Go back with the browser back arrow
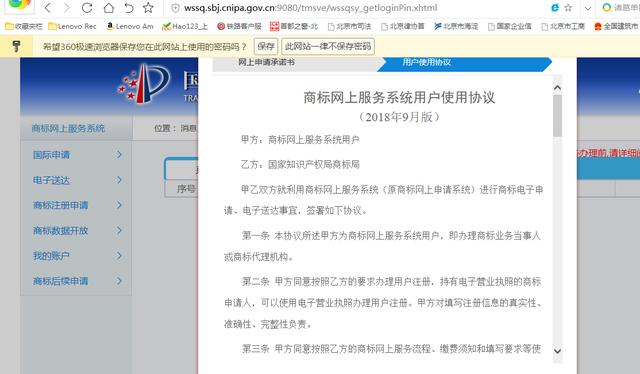Image resolution: width=640 pixels, height=374 pixels. [48, 7]
